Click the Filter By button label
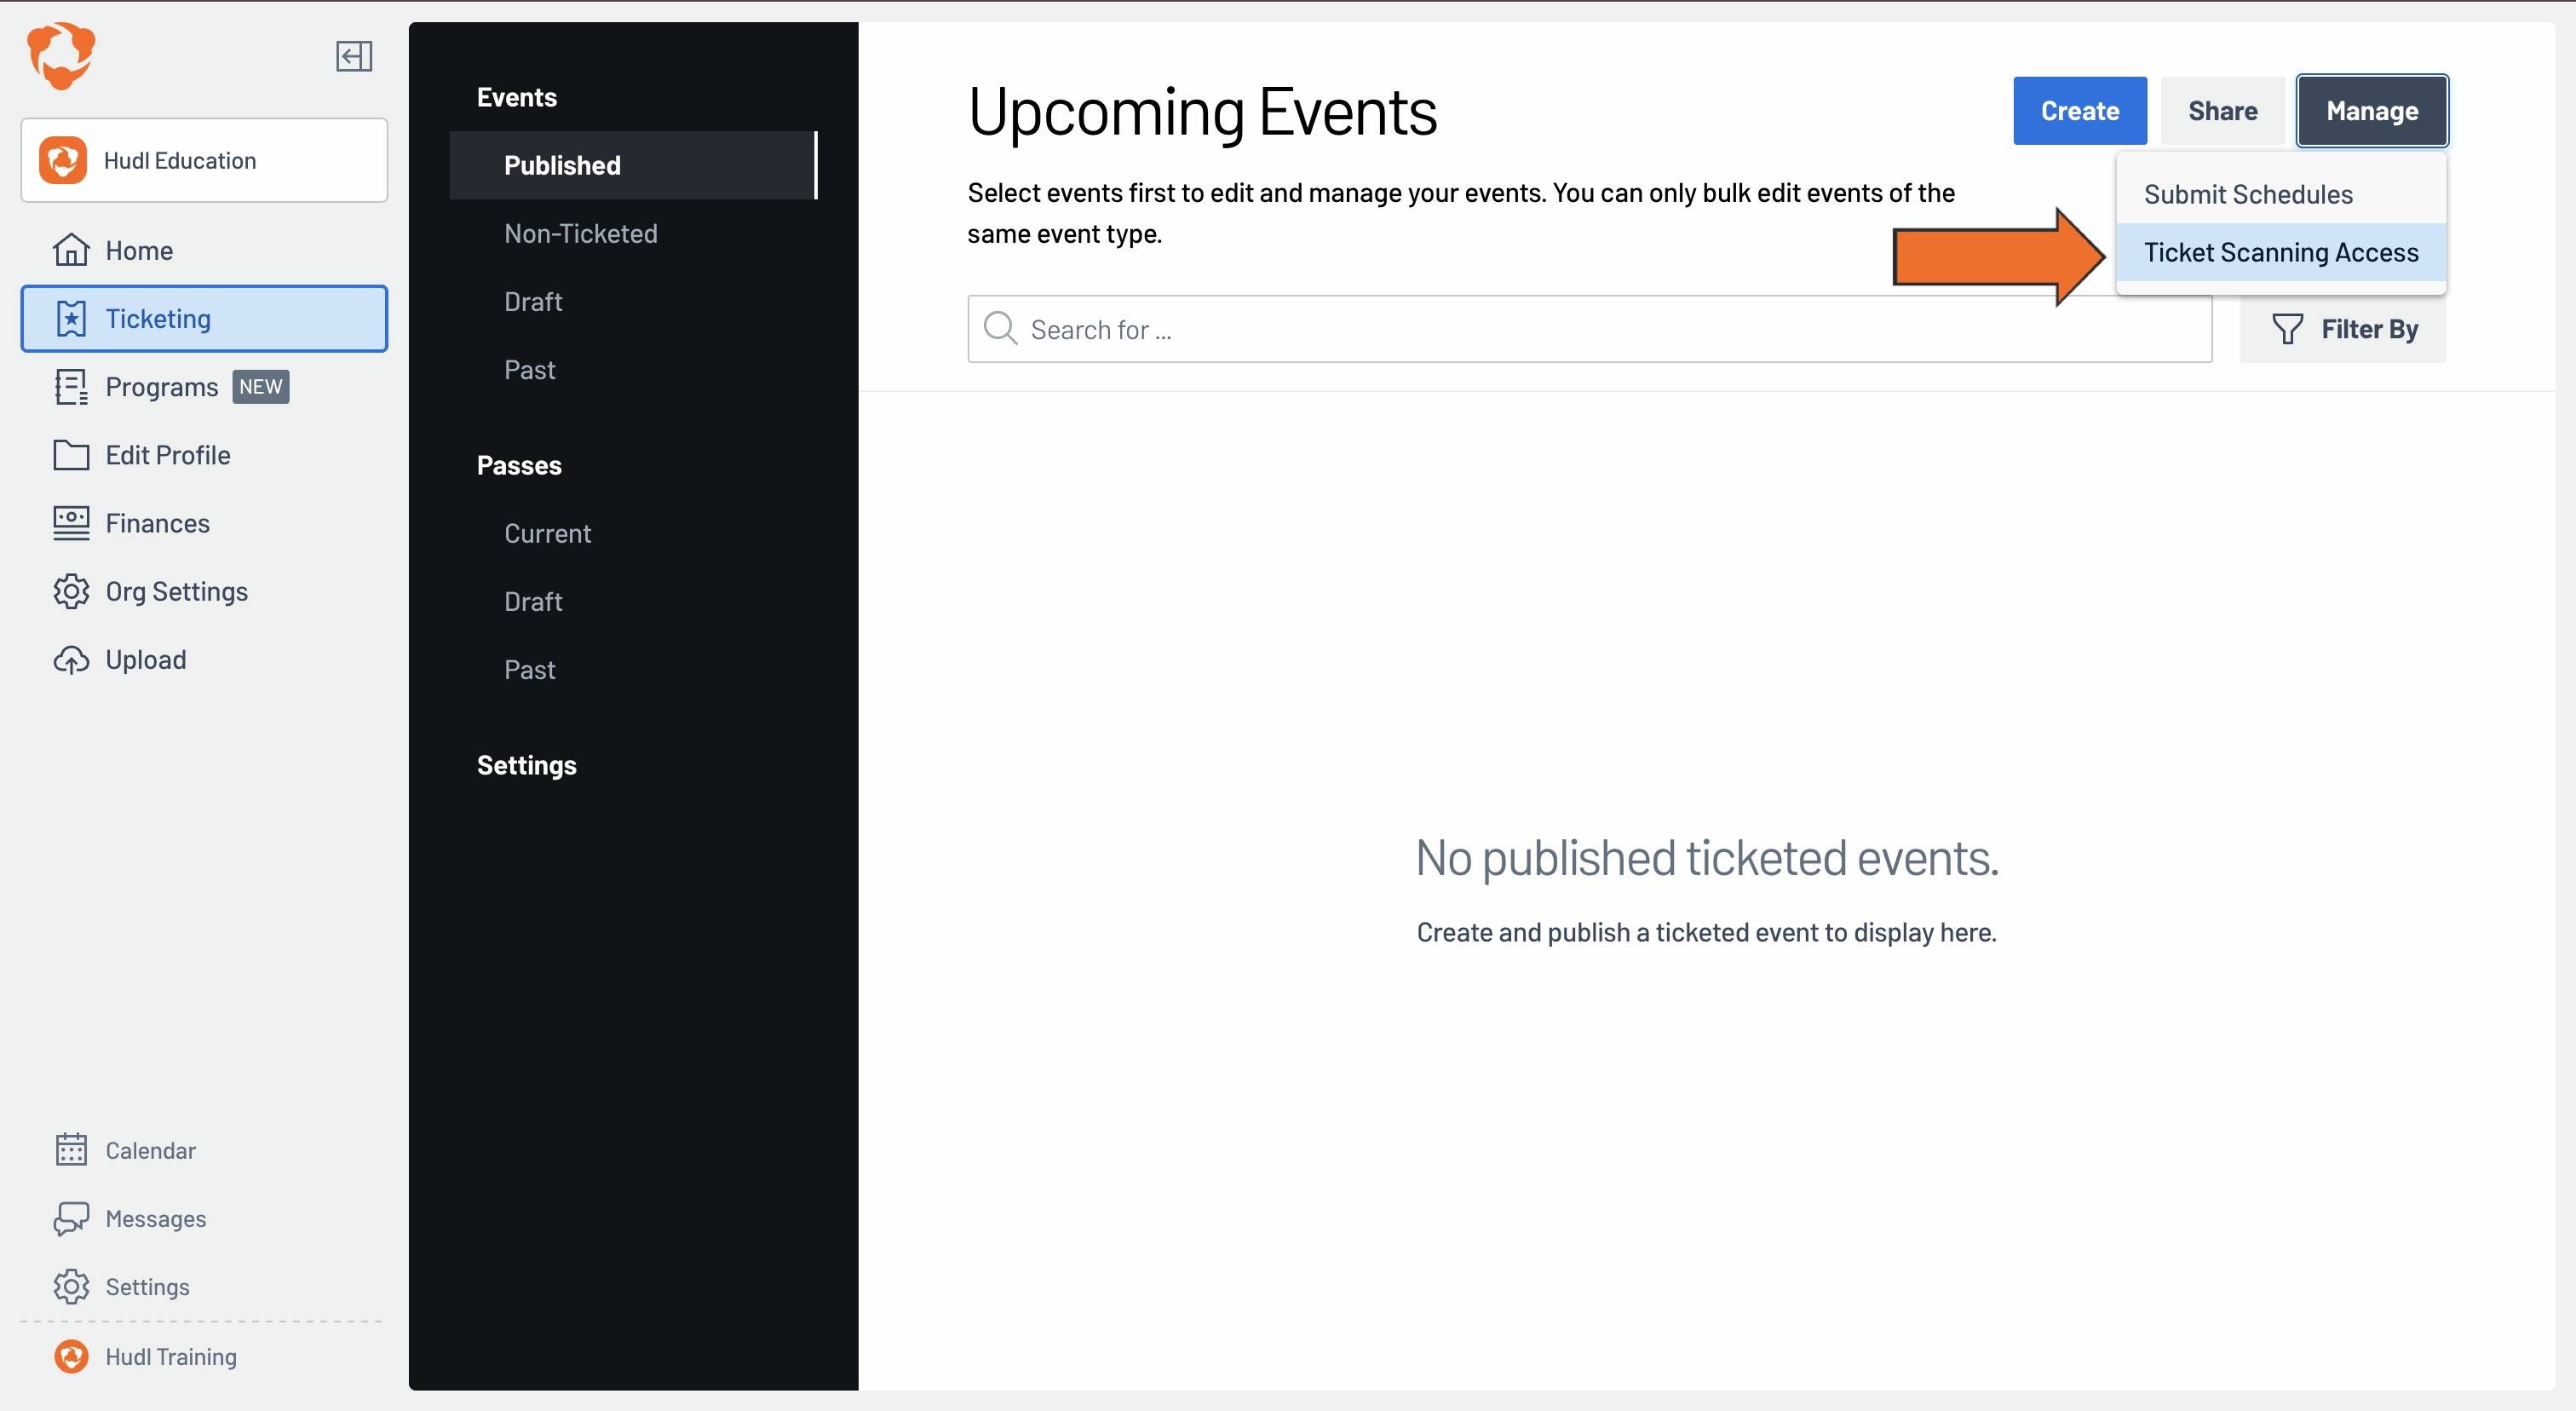The image size is (2576, 1411). point(2369,329)
